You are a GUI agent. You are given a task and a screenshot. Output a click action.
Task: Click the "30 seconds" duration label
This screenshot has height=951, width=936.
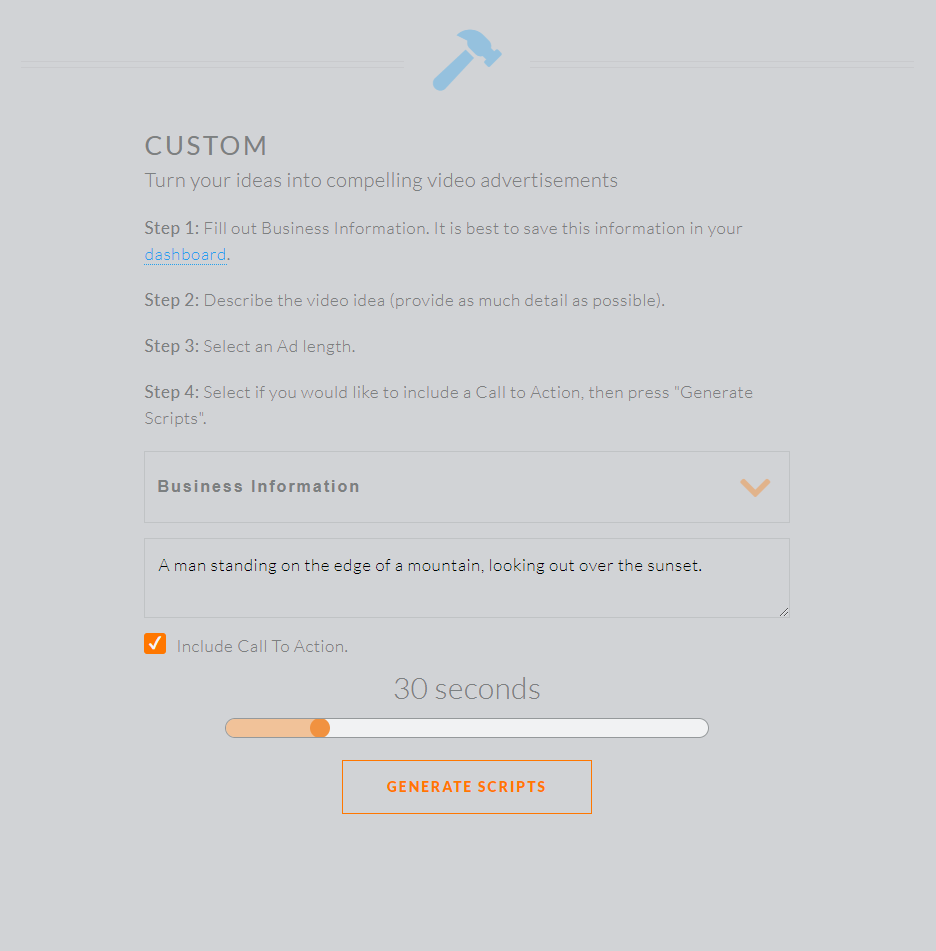[x=466, y=689]
